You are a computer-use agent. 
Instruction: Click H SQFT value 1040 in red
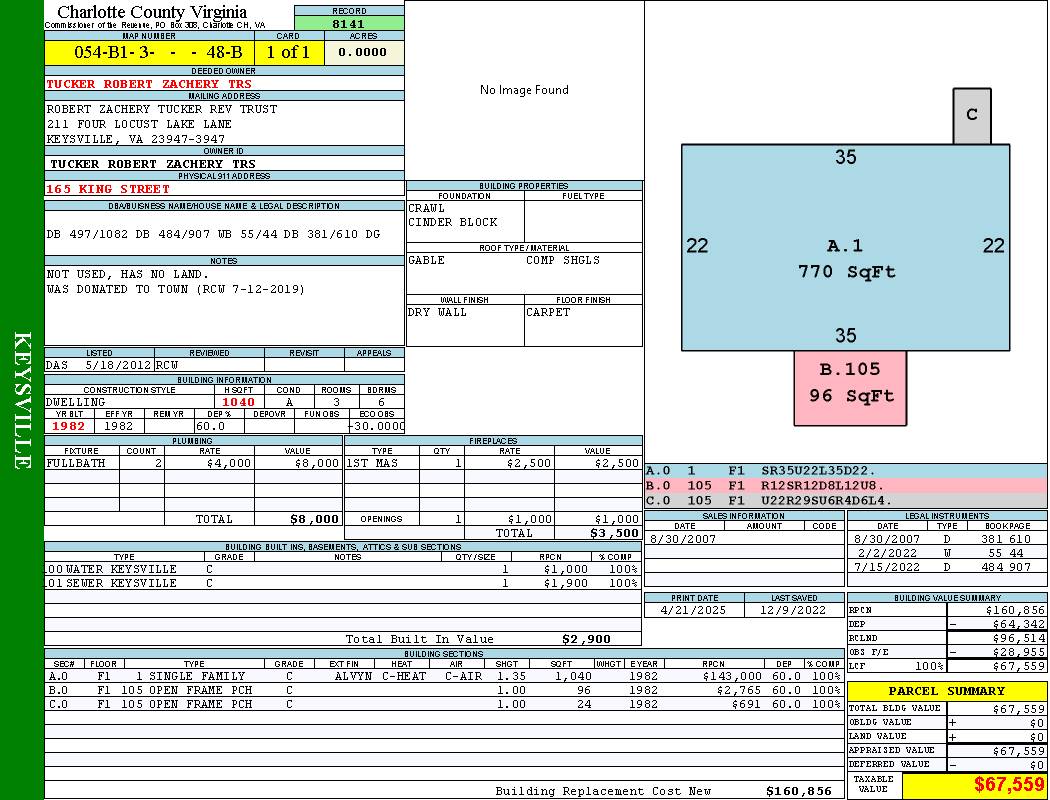[x=238, y=402]
